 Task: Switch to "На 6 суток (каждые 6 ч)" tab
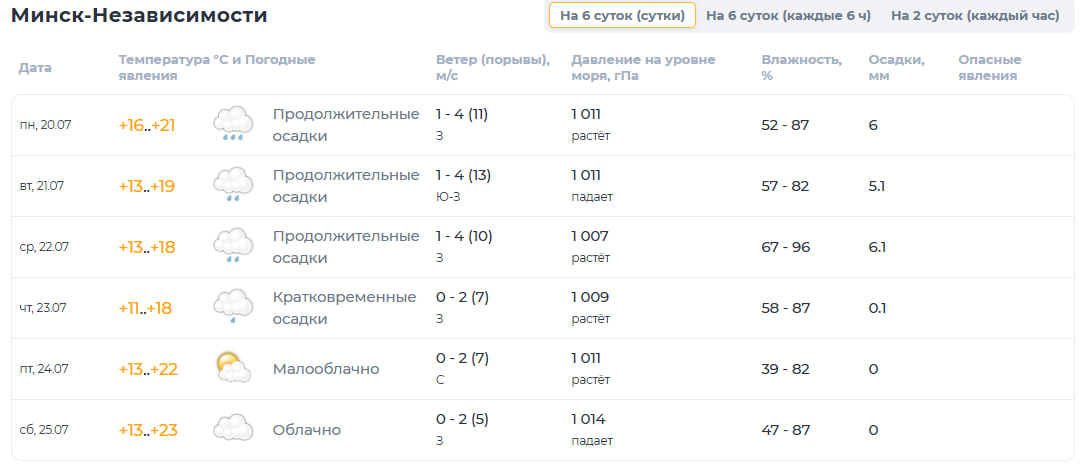pos(788,16)
